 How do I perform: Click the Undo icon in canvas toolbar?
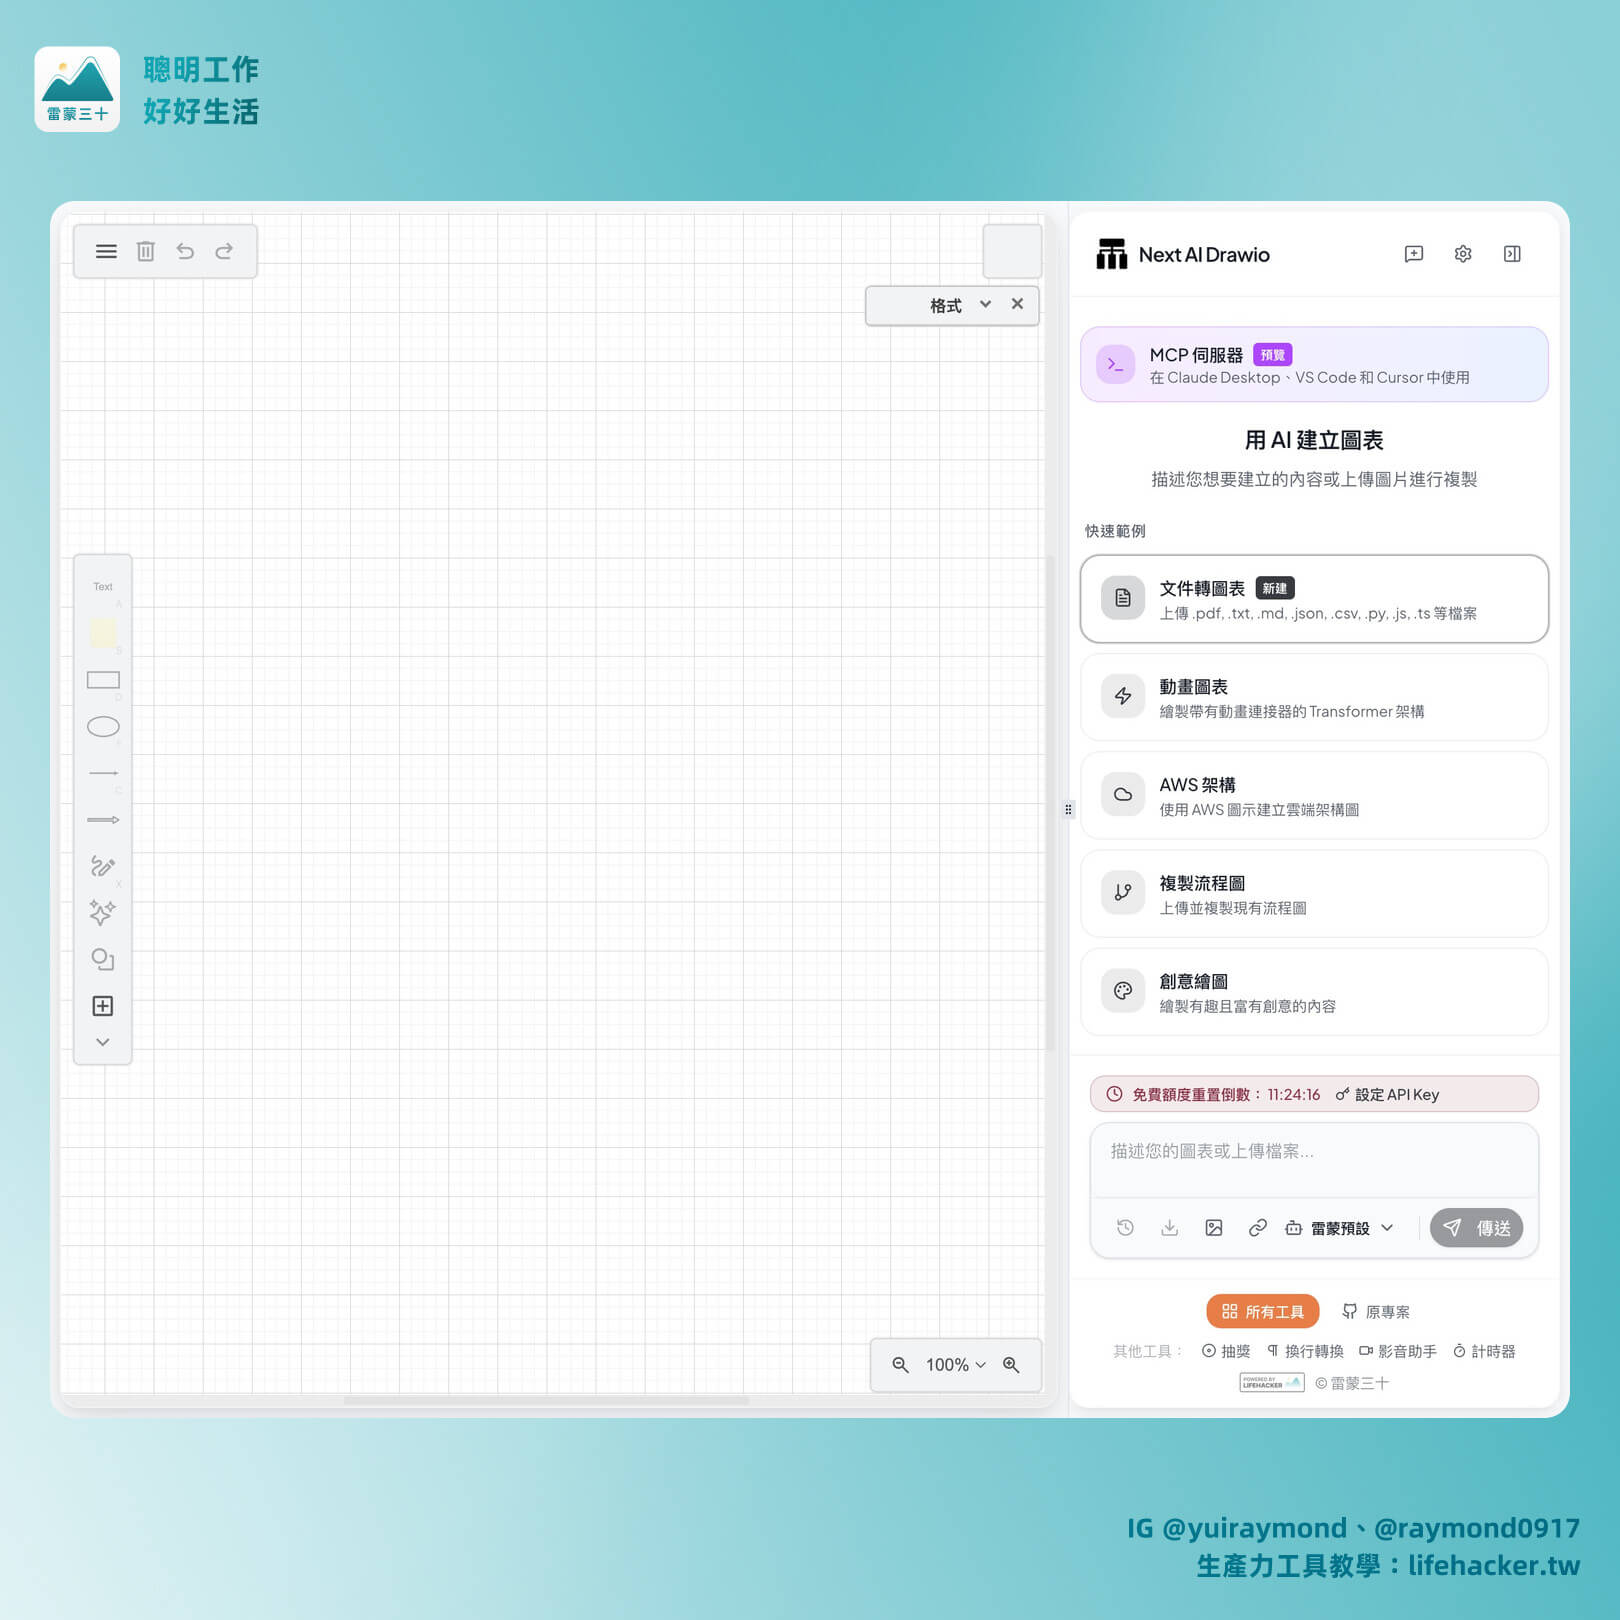[x=185, y=251]
